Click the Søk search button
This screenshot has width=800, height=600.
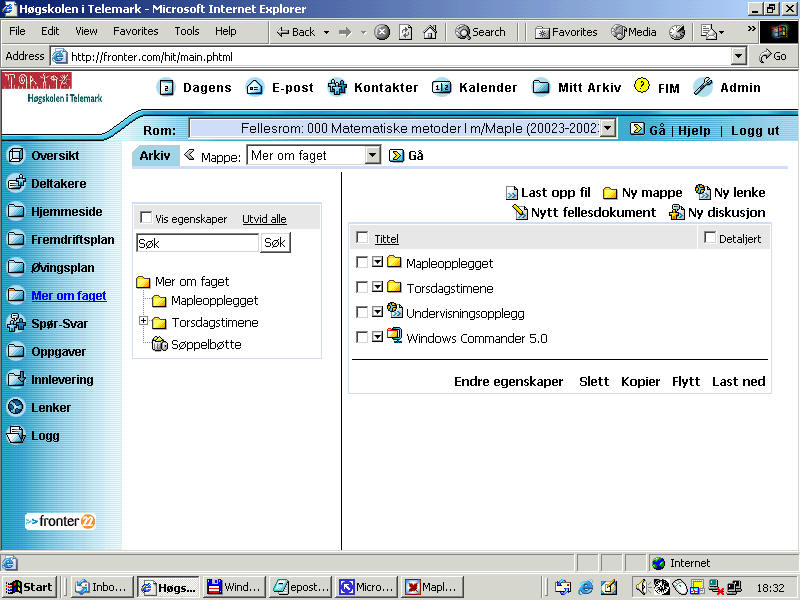click(276, 243)
